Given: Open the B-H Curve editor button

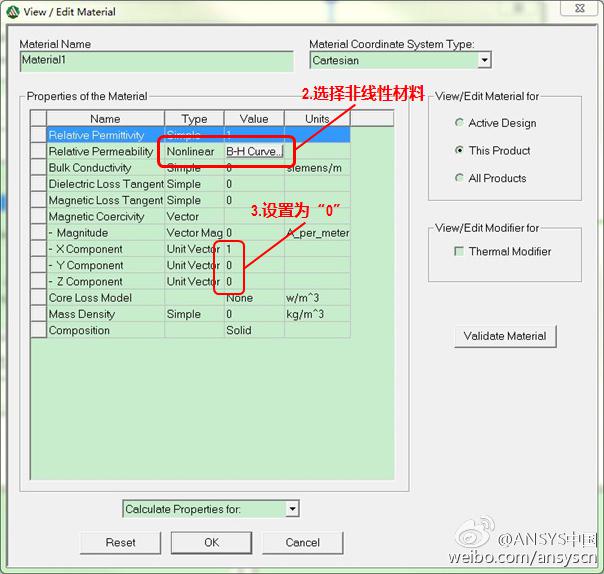Looking at the screenshot, I should click(x=254, y=151).
